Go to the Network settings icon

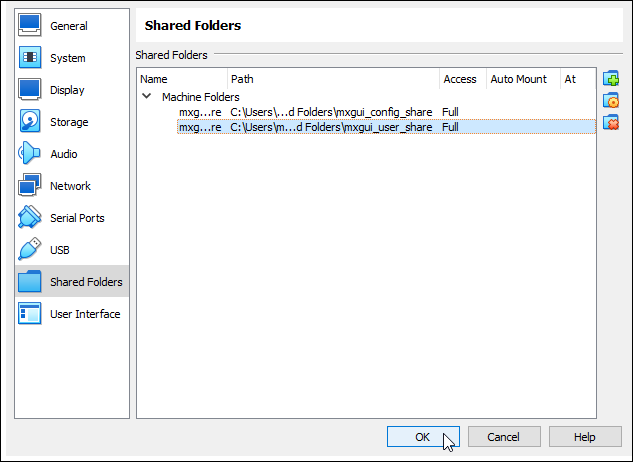coord(31,186)
